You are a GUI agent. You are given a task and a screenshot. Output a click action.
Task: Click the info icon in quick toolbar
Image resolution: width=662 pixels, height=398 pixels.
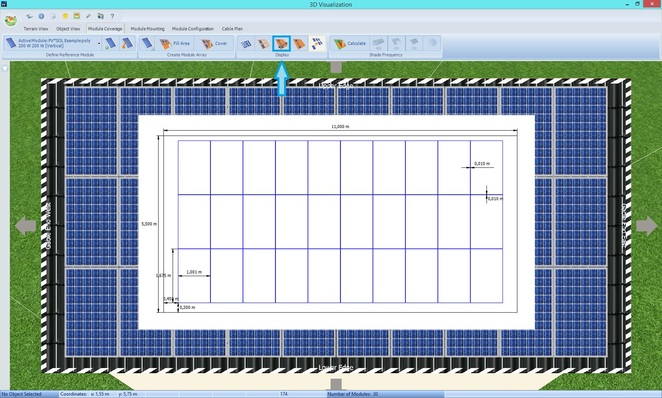tap(41, 16)
